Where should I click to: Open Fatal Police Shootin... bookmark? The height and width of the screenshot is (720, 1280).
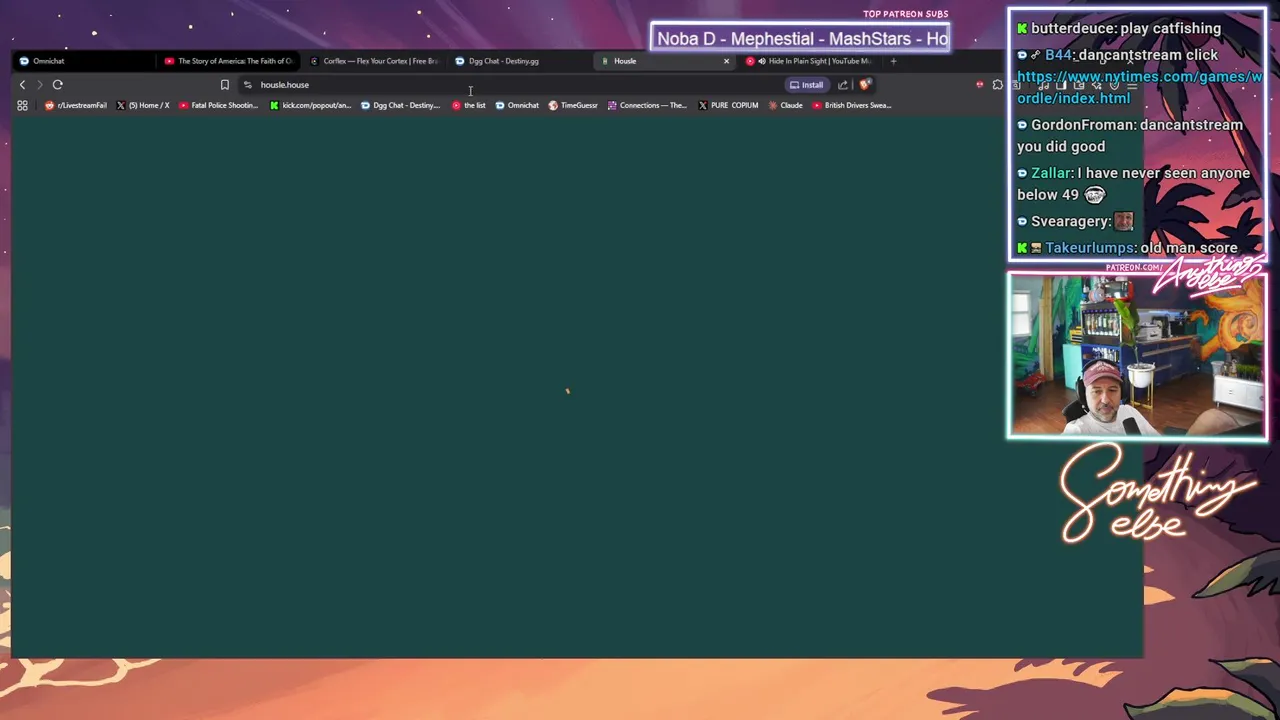218,105
